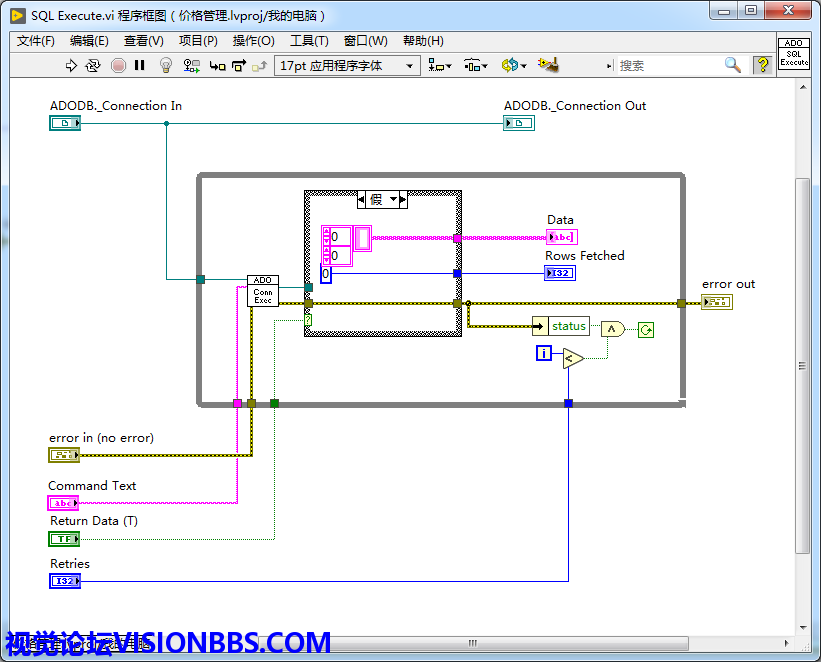Open the Reorder dropdown menu

[513, 65]
